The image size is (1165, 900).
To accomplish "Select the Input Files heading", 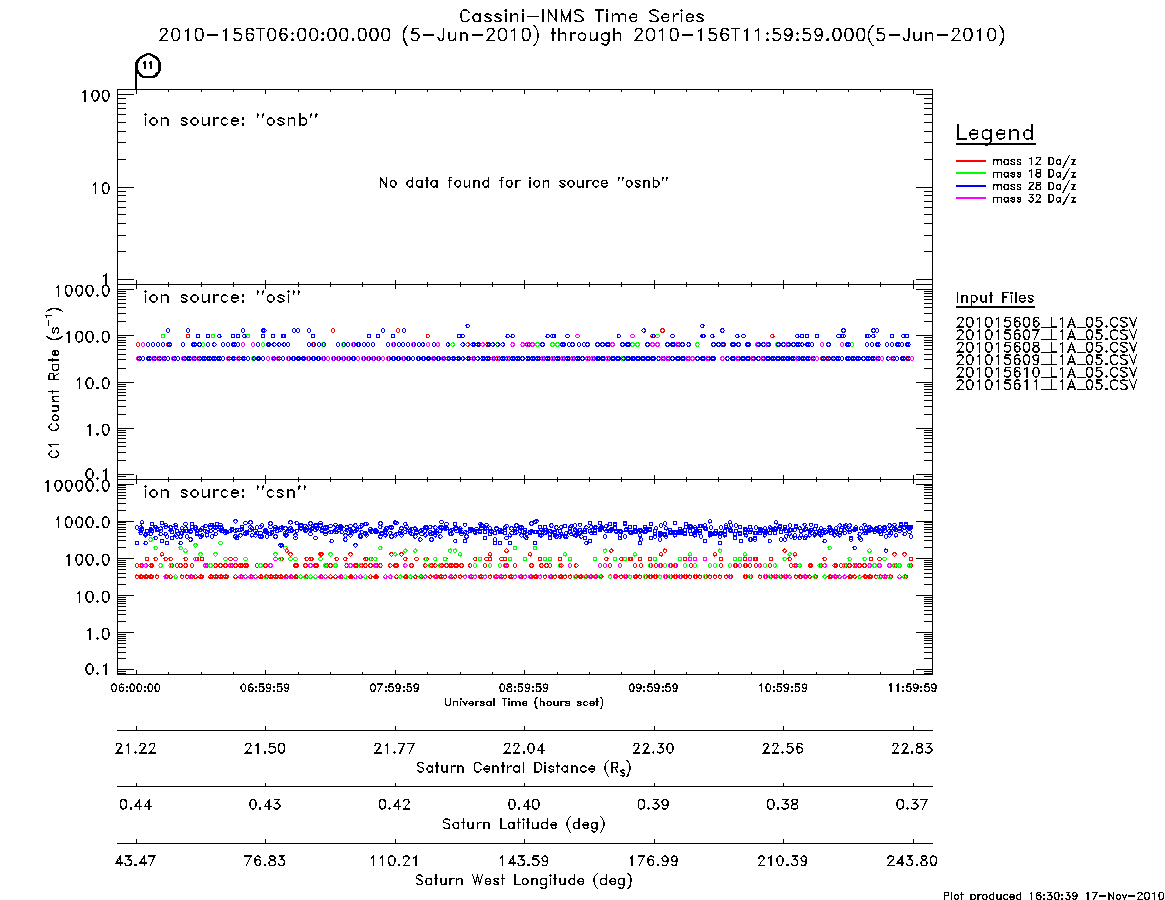I will (x=995, y=298).
